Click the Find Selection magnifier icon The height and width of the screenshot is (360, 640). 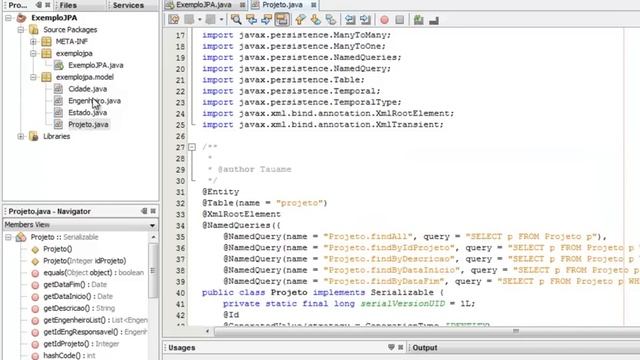point(236,20)
